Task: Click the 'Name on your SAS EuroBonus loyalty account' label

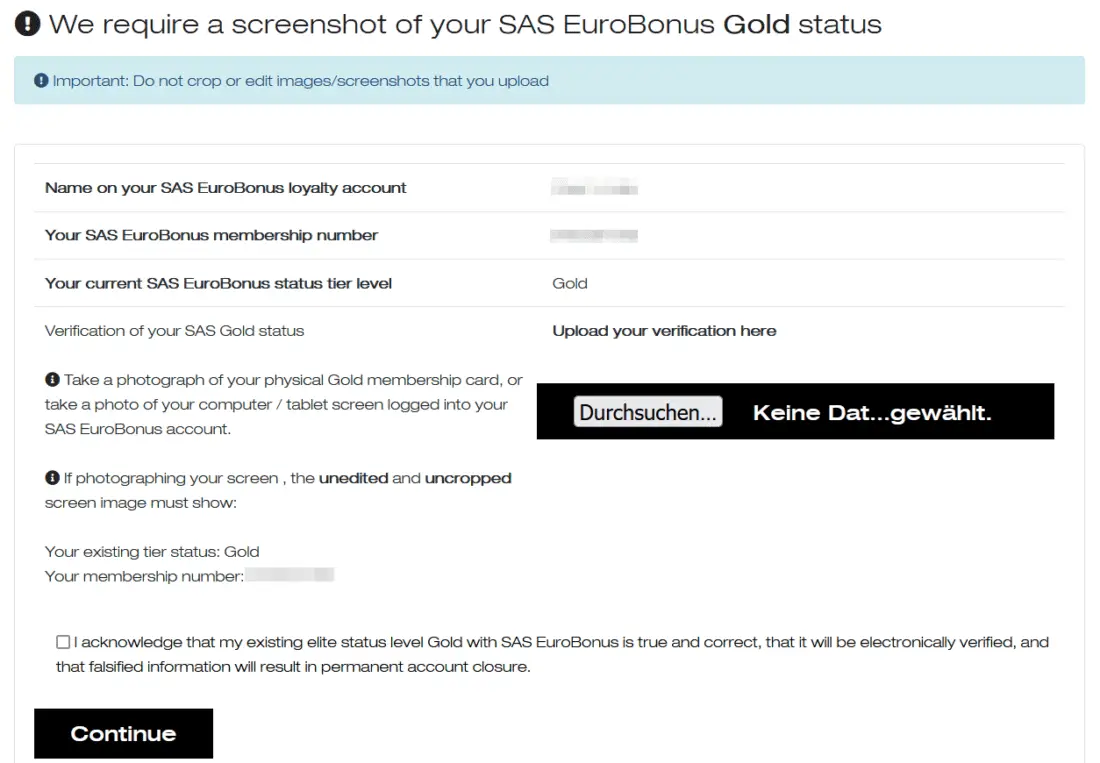Action: (x=226, y=188)
